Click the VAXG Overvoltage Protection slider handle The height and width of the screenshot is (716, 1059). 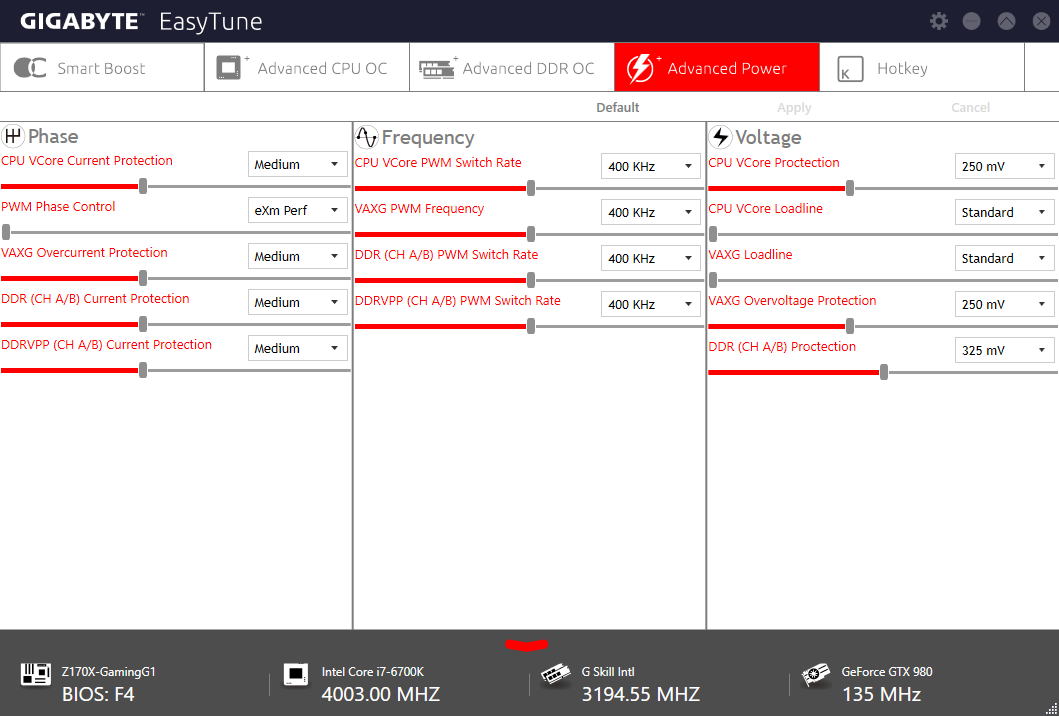tap(850, 326)
